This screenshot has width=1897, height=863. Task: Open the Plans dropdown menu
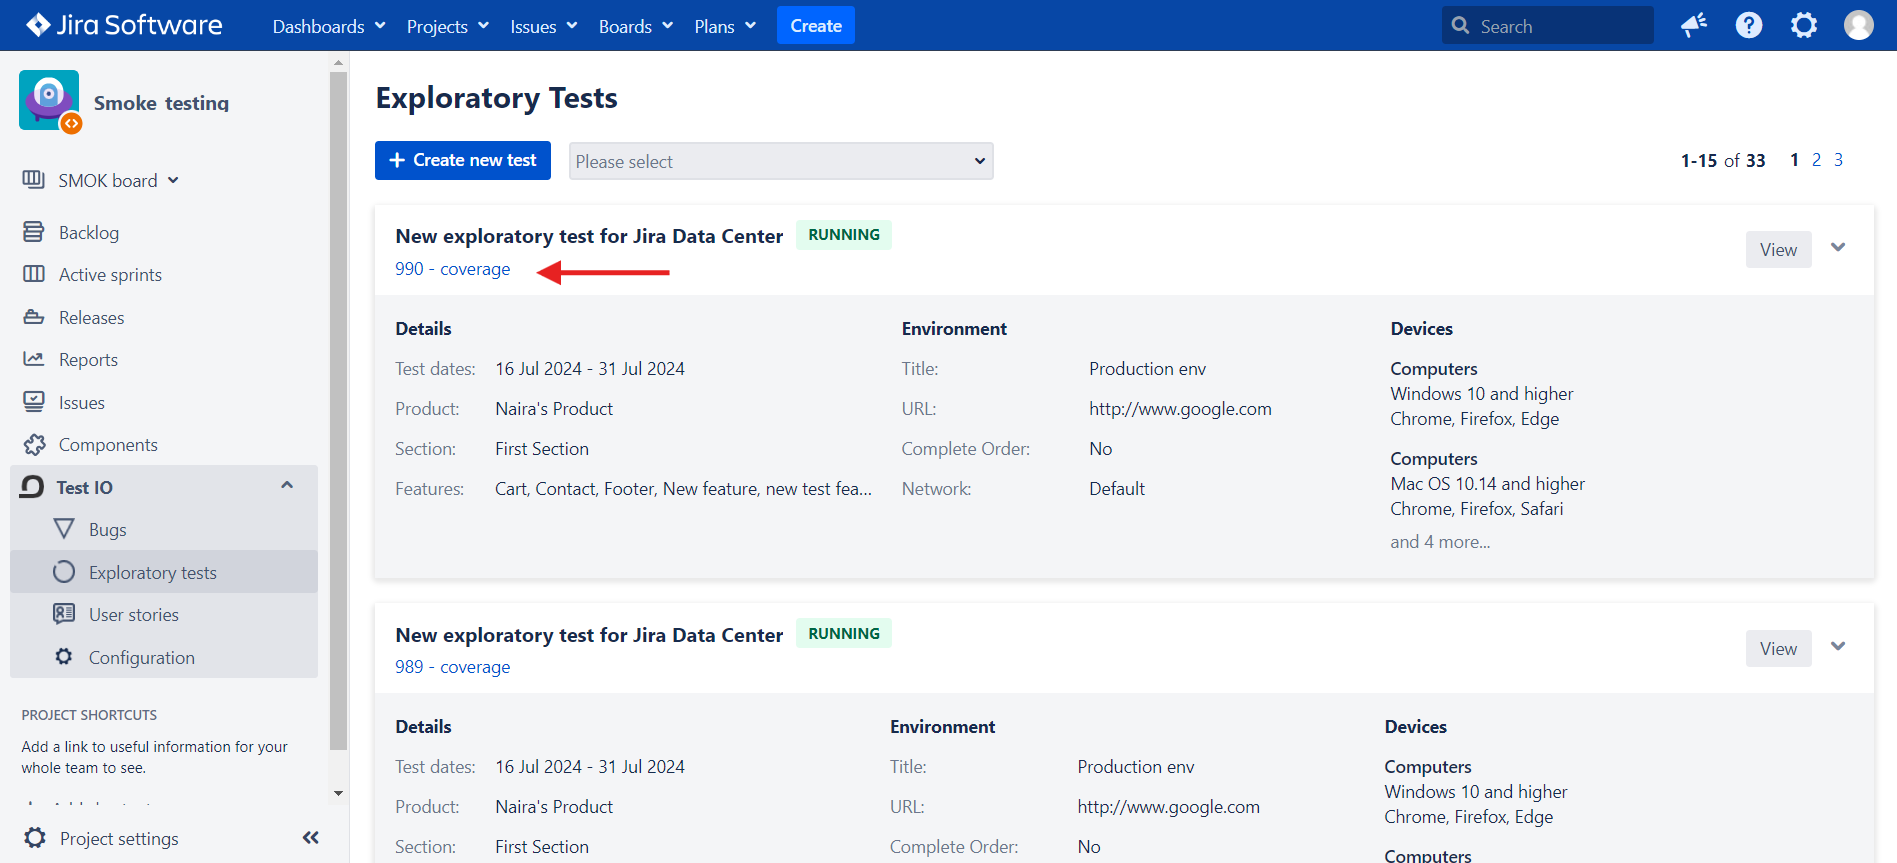coord(725,26)
